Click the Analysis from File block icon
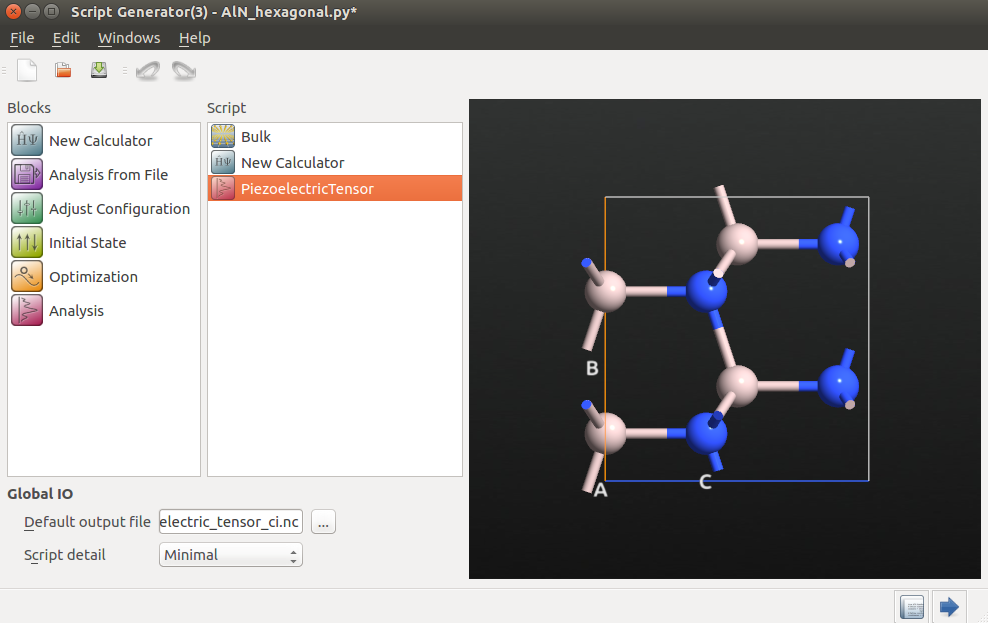The width and height of the screenshot is (988, 623). (x=27, y=174)
